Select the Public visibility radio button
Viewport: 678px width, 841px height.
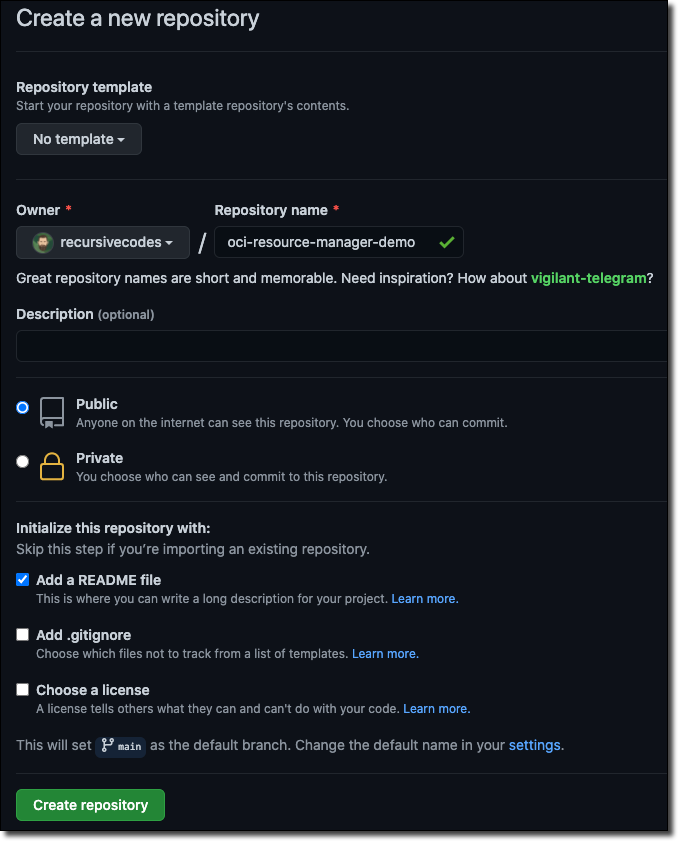point(23,407)
